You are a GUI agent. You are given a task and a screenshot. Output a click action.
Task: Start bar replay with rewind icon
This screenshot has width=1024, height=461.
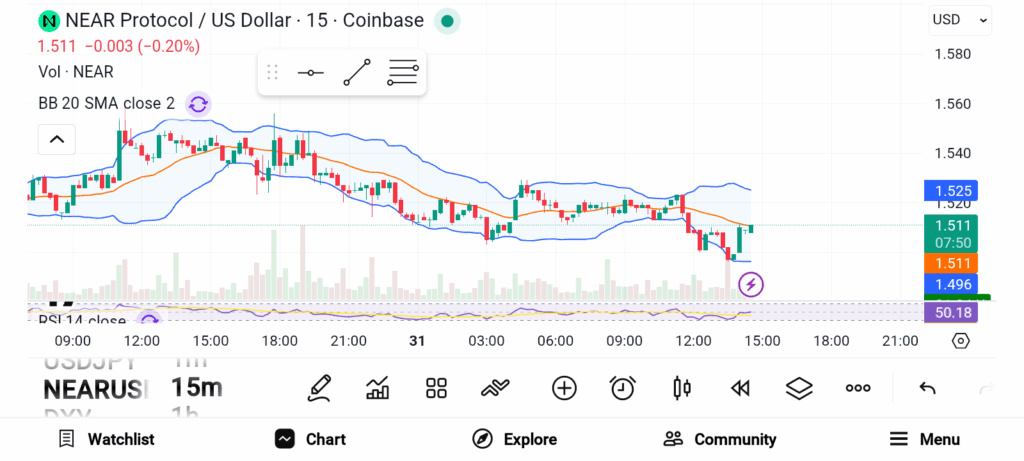[x=740, y=388]
